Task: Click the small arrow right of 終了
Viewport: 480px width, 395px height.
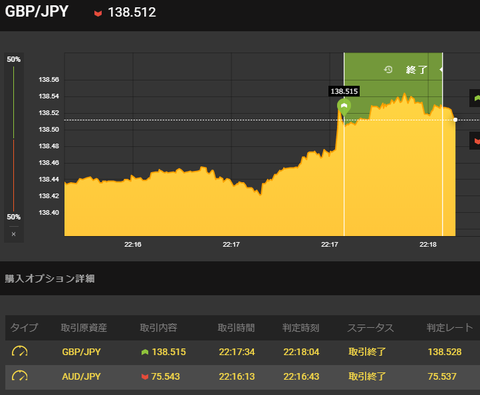Action: pos(441,69)
